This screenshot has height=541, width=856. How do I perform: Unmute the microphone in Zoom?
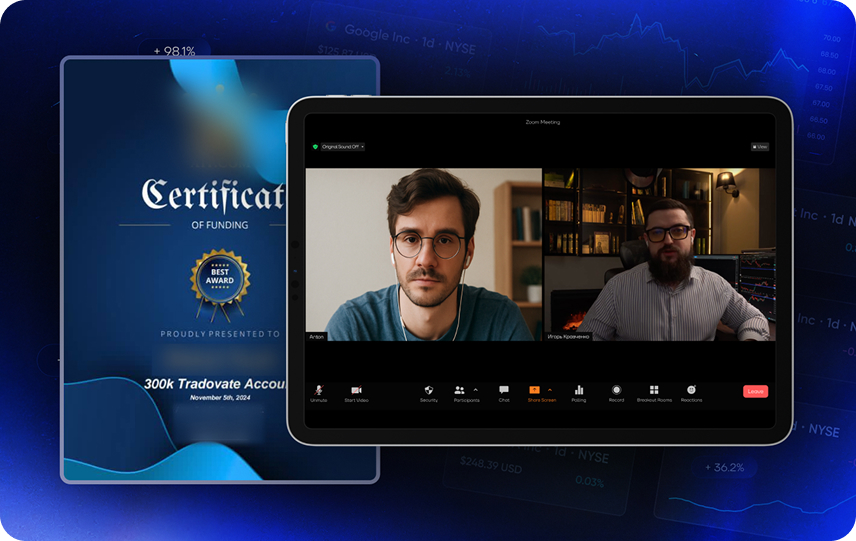319,390
